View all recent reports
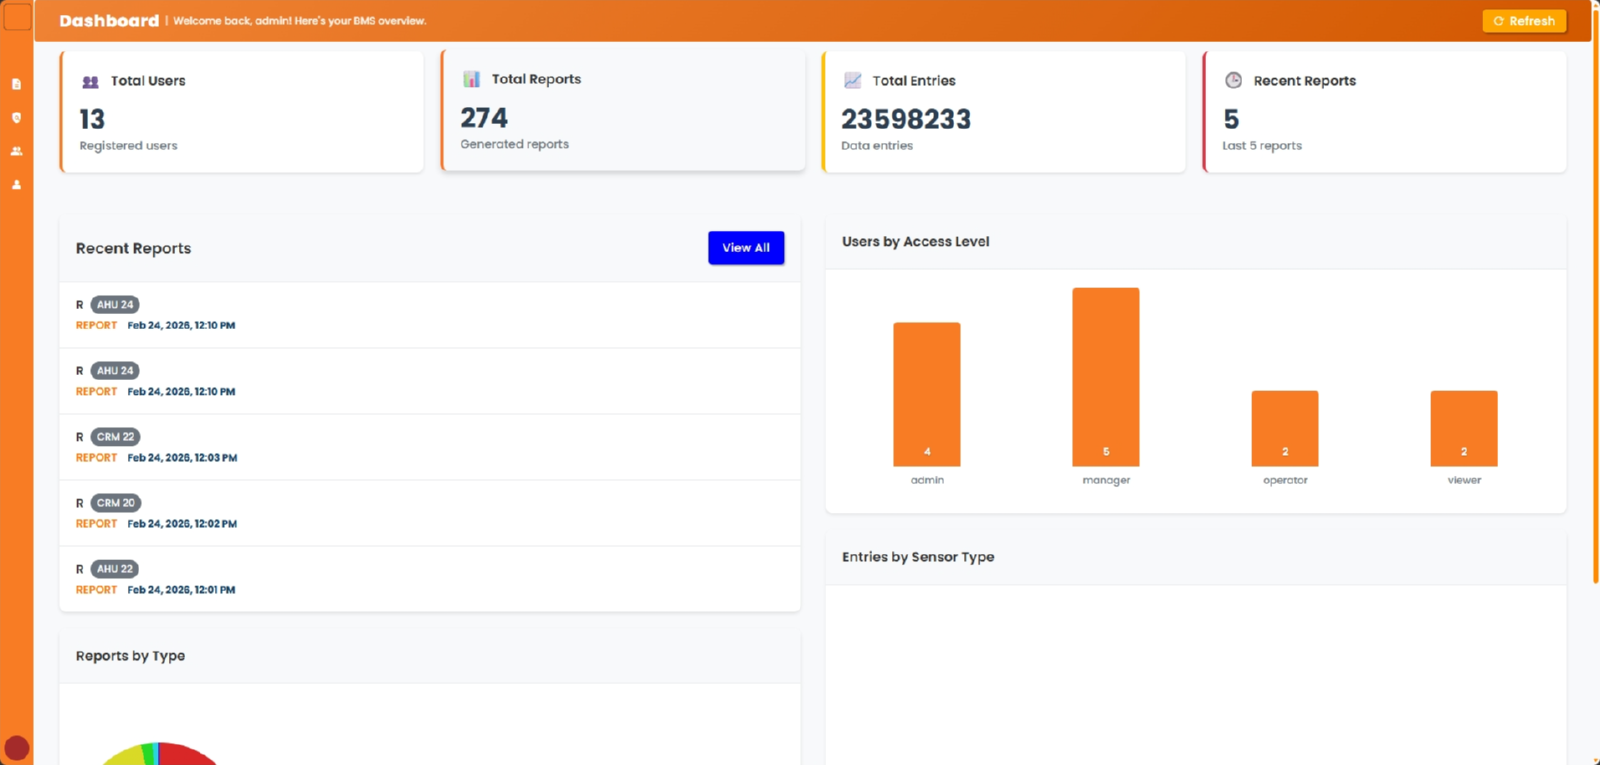This screenshot has height=765, width=1600. [x=746, y=248]
